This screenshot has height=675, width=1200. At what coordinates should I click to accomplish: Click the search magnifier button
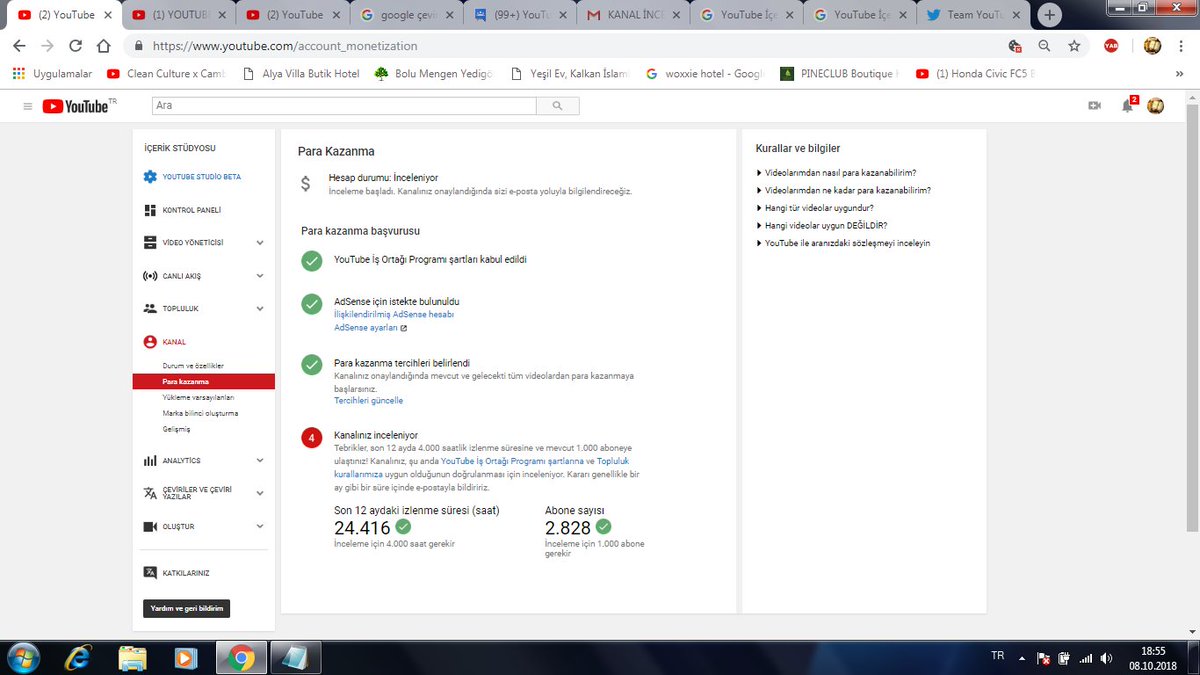pos(558,105)
